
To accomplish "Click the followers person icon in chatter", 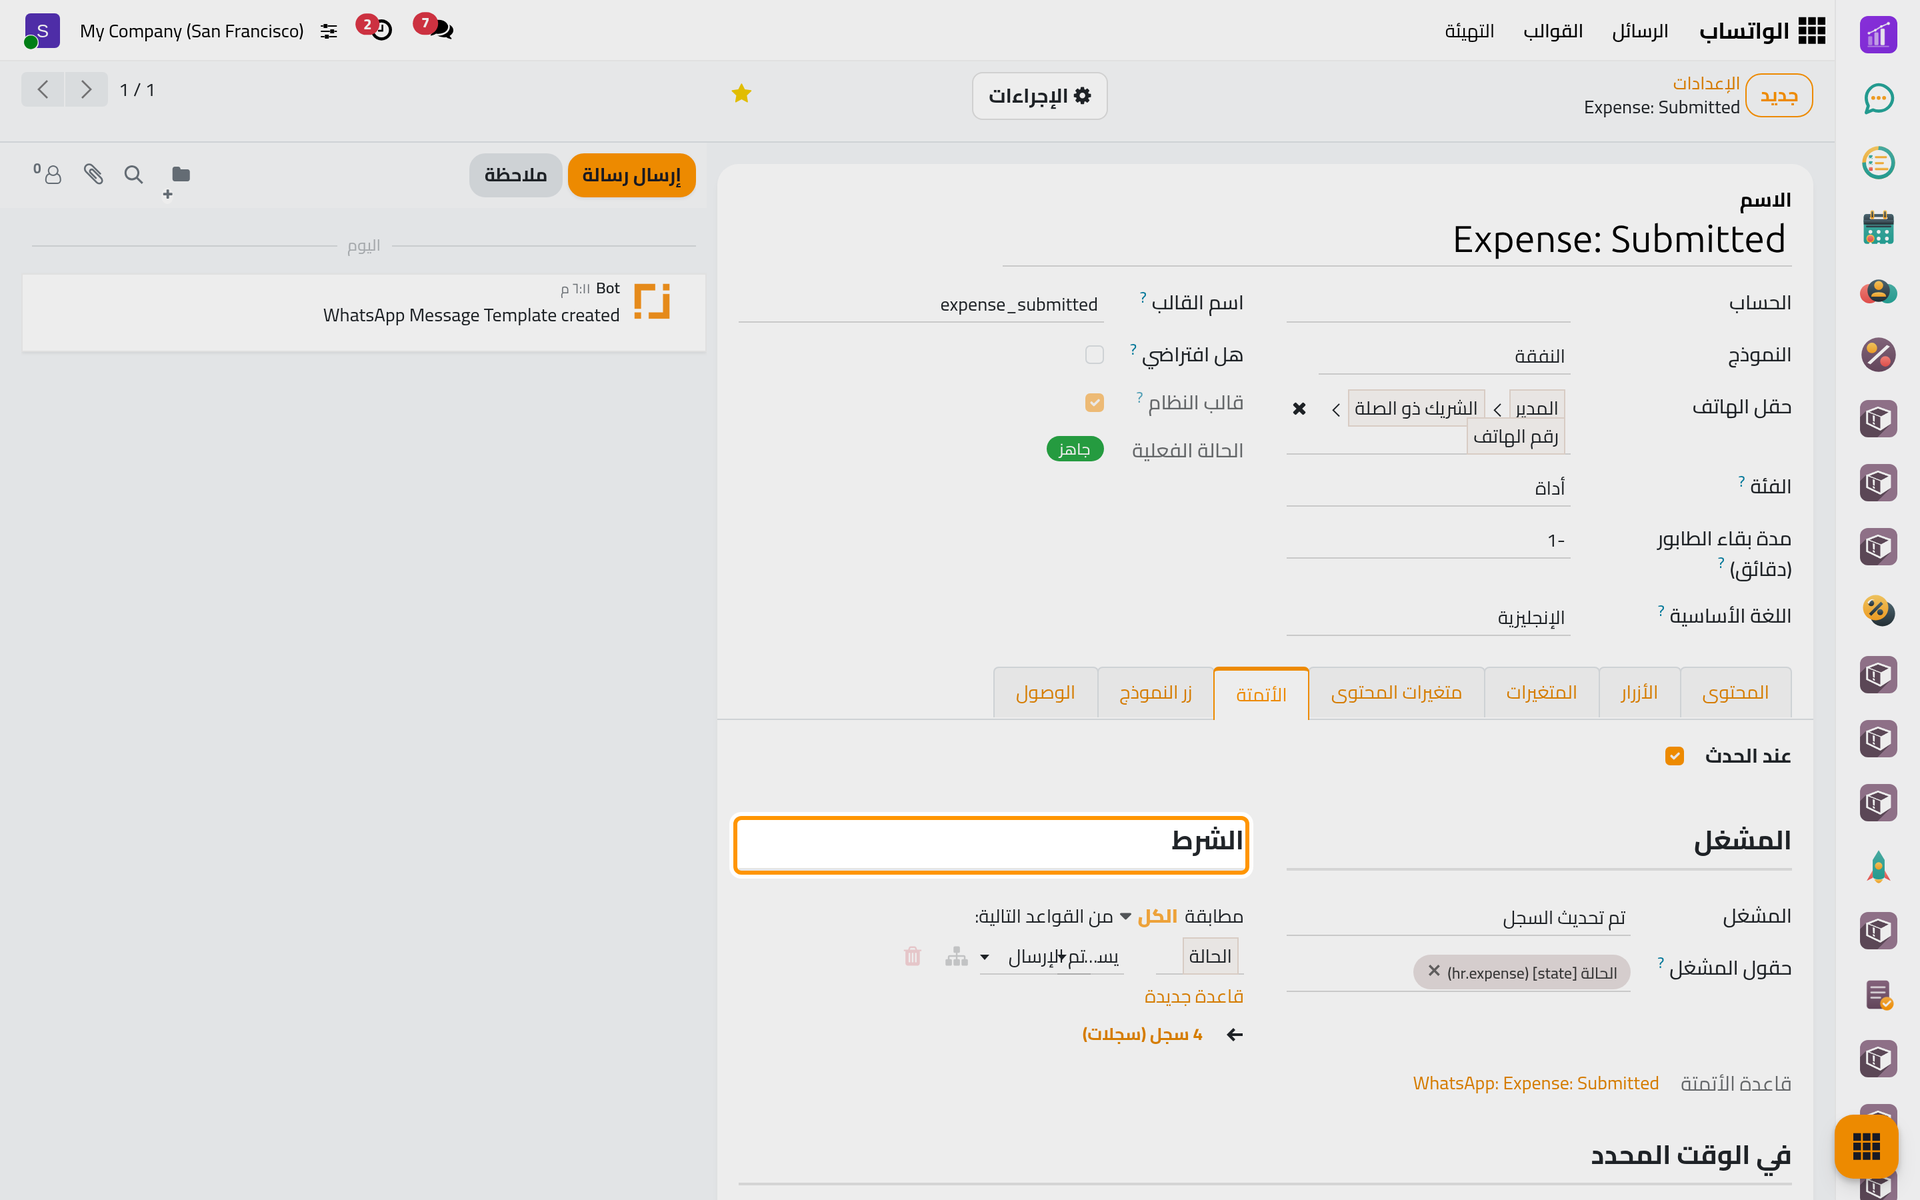I will coord(47,174).
